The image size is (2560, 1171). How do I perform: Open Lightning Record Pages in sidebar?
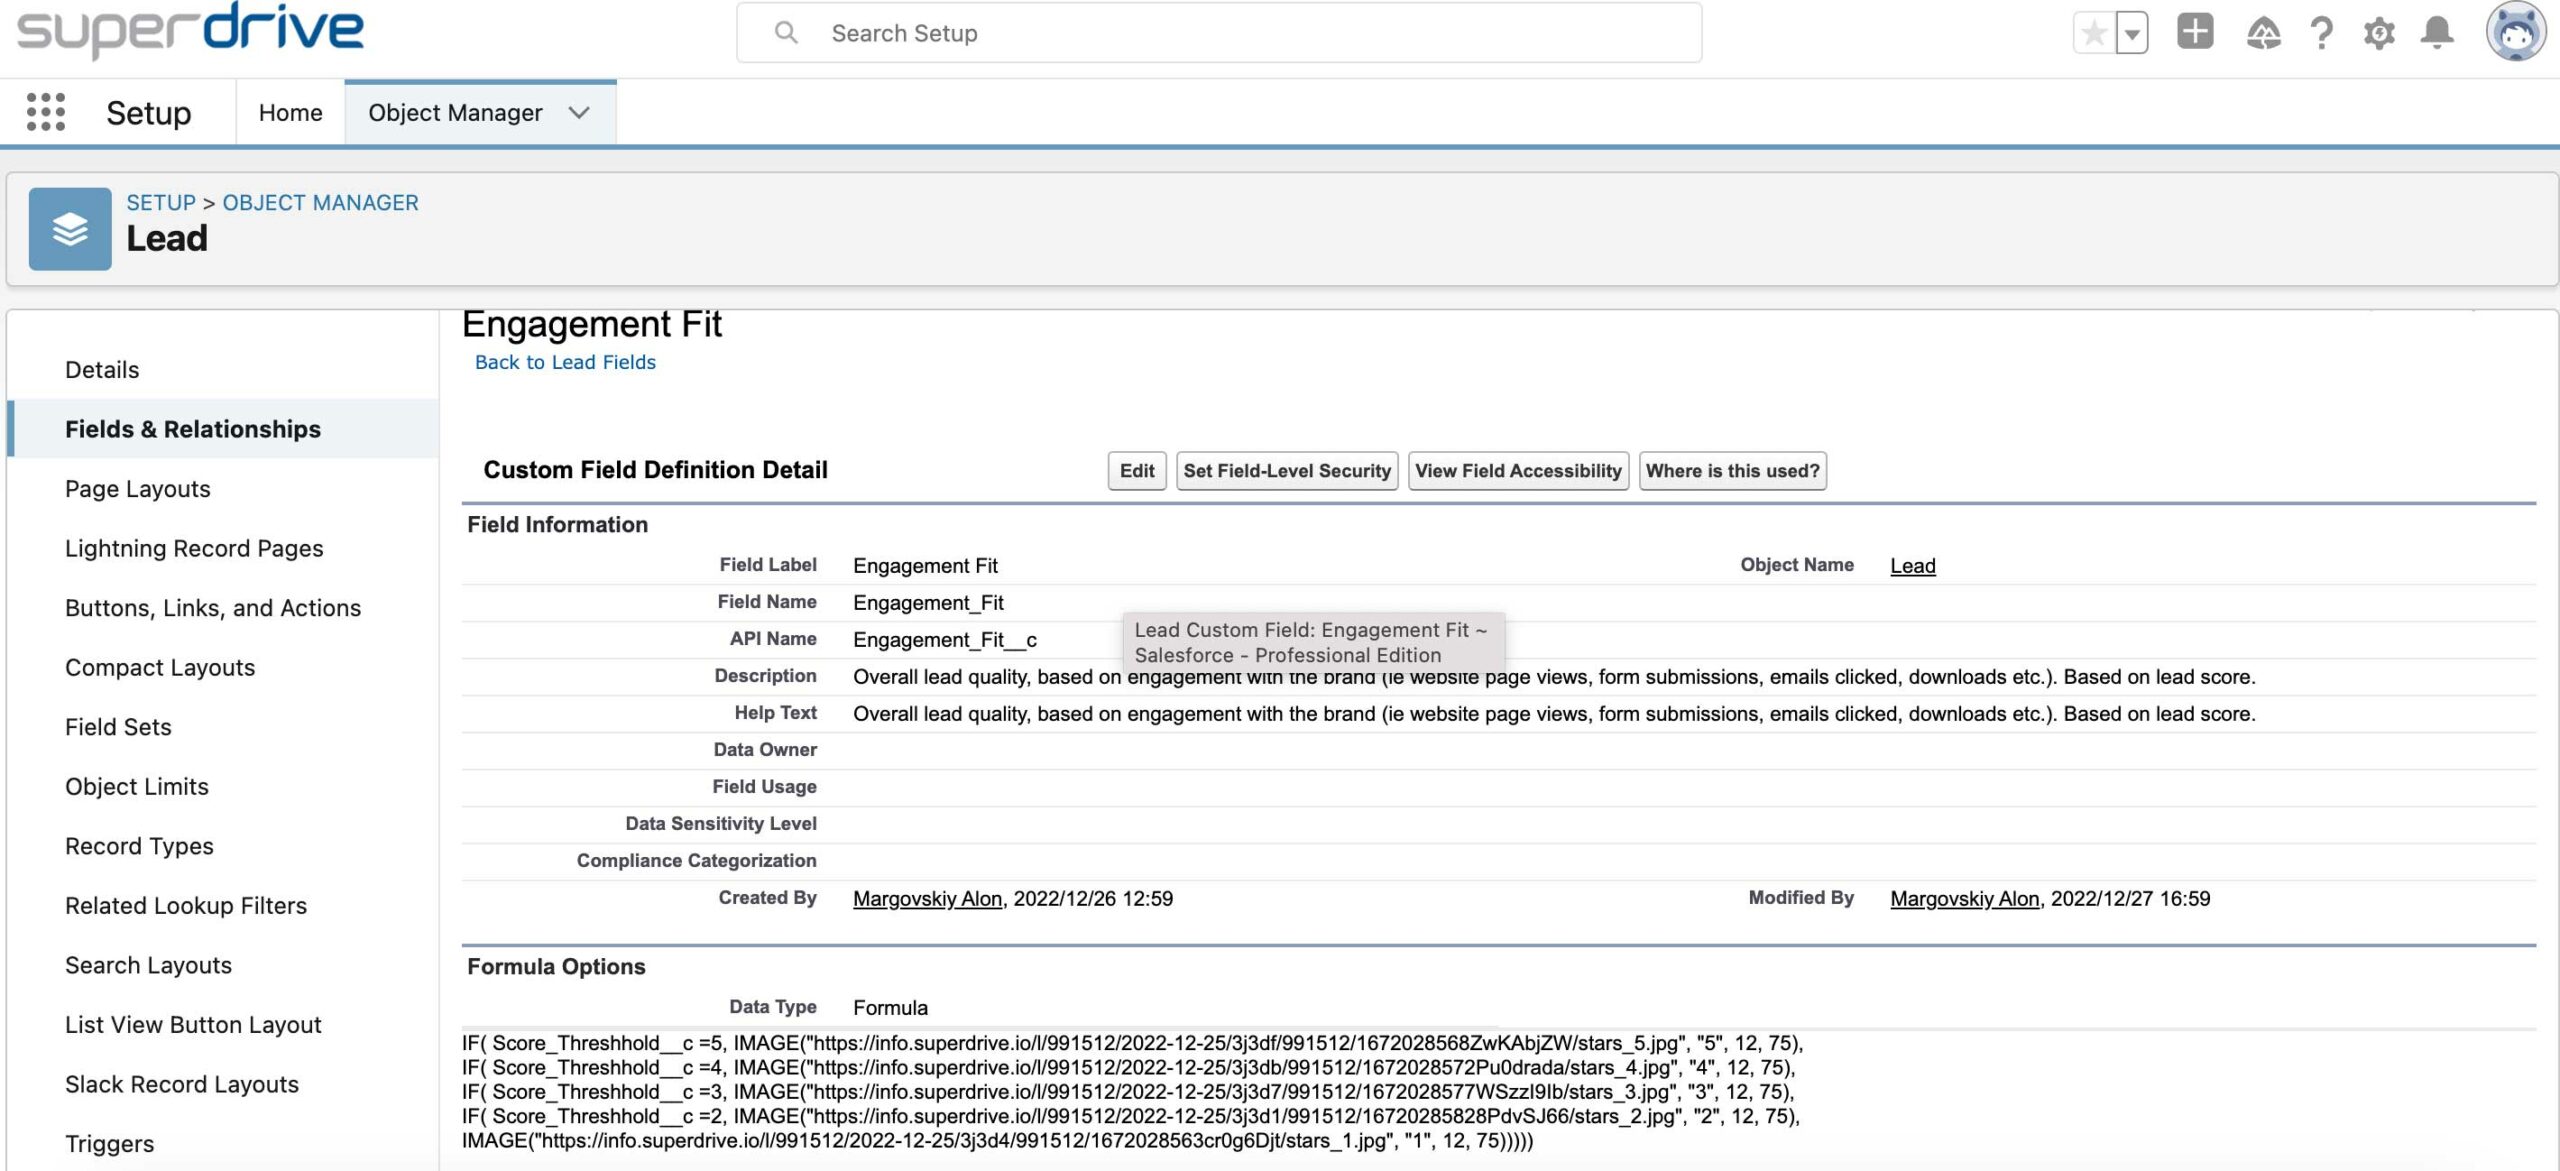(x=194, y=548)
